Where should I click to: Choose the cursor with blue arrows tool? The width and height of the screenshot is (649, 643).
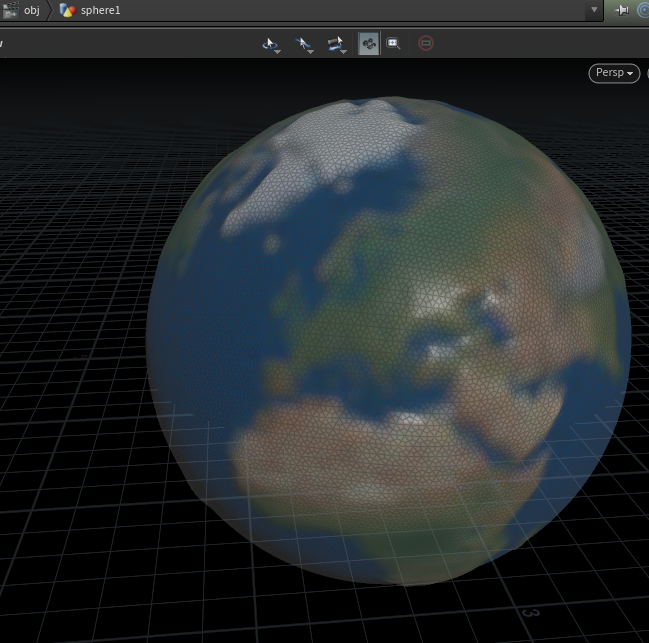(304, 44)
